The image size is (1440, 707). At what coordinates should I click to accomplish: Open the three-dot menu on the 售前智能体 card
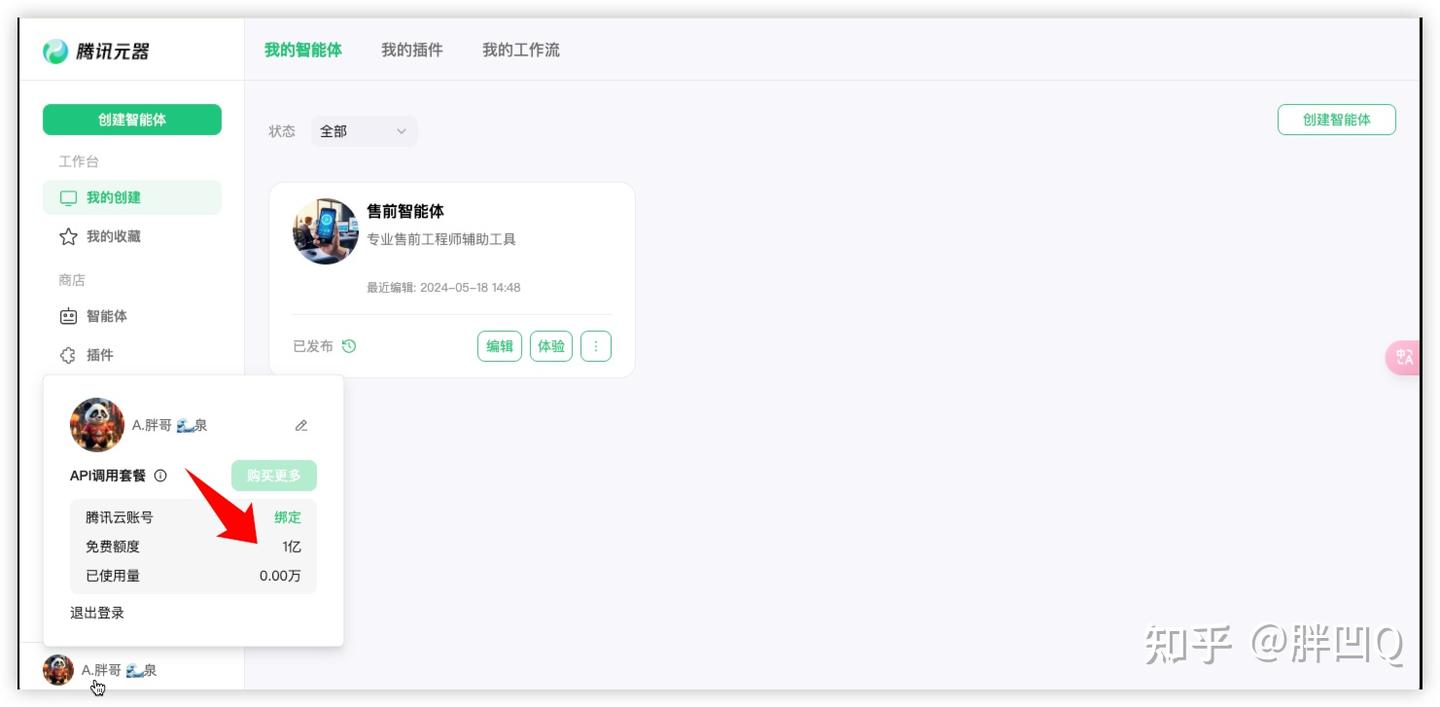(x=596, y=346)
